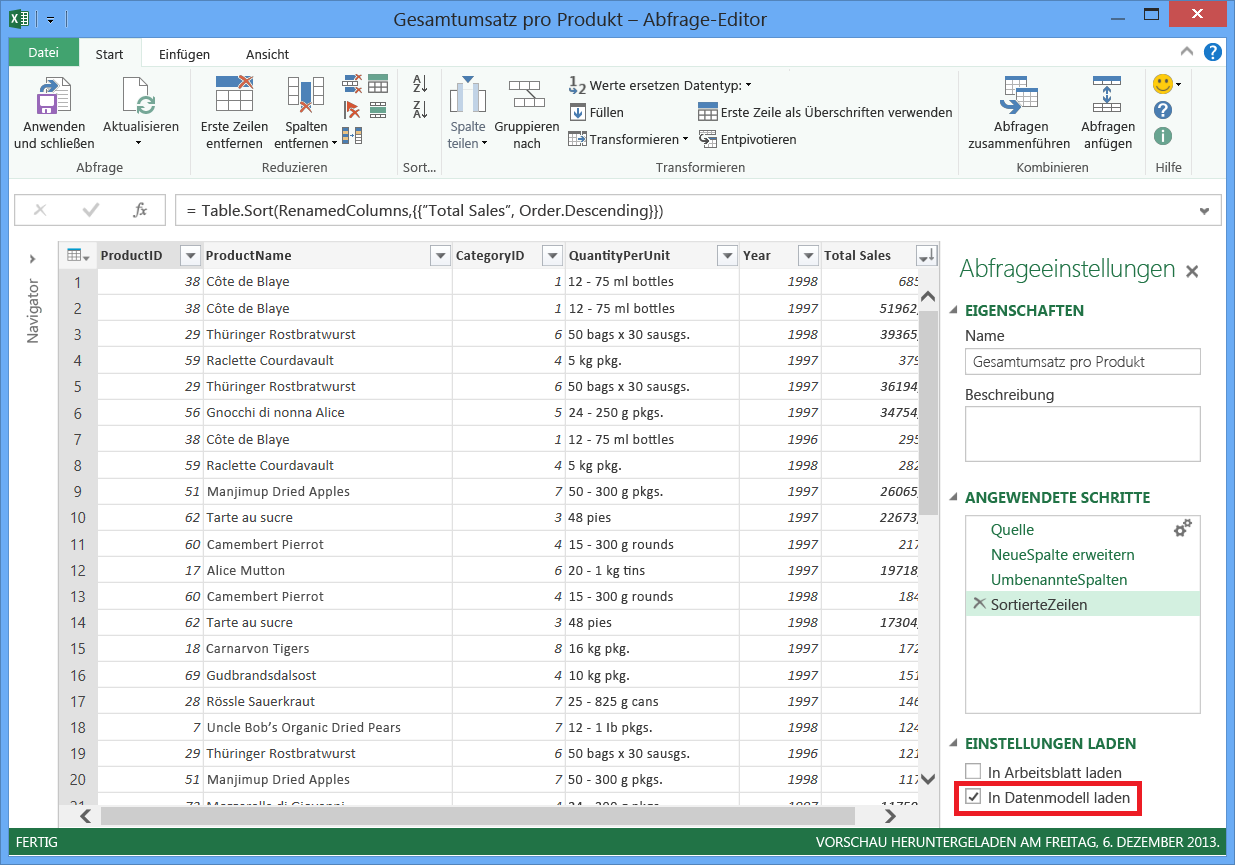This screenshot has width=1235, height=865.
Task: Click the Spalte teilen icon
Action: pos(467,95)
